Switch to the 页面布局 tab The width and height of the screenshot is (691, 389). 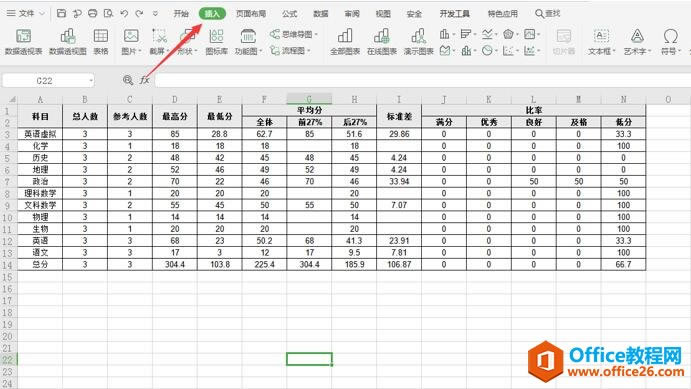(251, 14)
